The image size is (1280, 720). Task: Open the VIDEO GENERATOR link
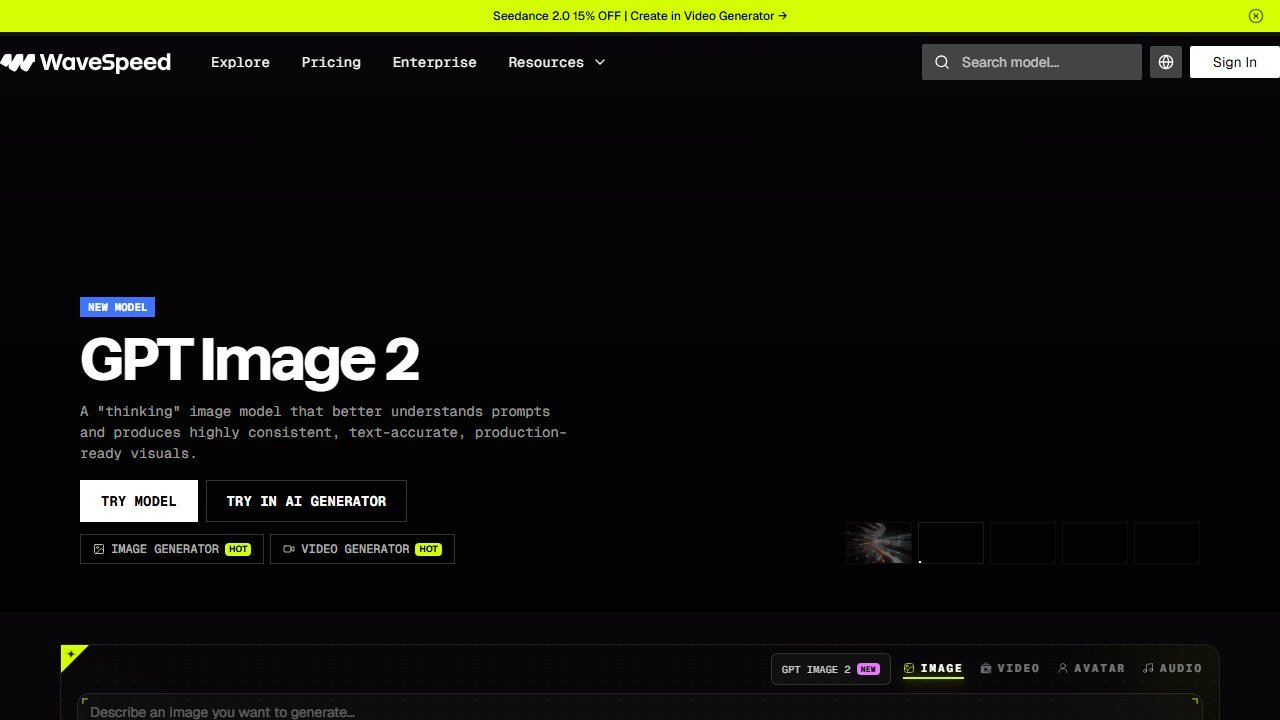point(362,549)
